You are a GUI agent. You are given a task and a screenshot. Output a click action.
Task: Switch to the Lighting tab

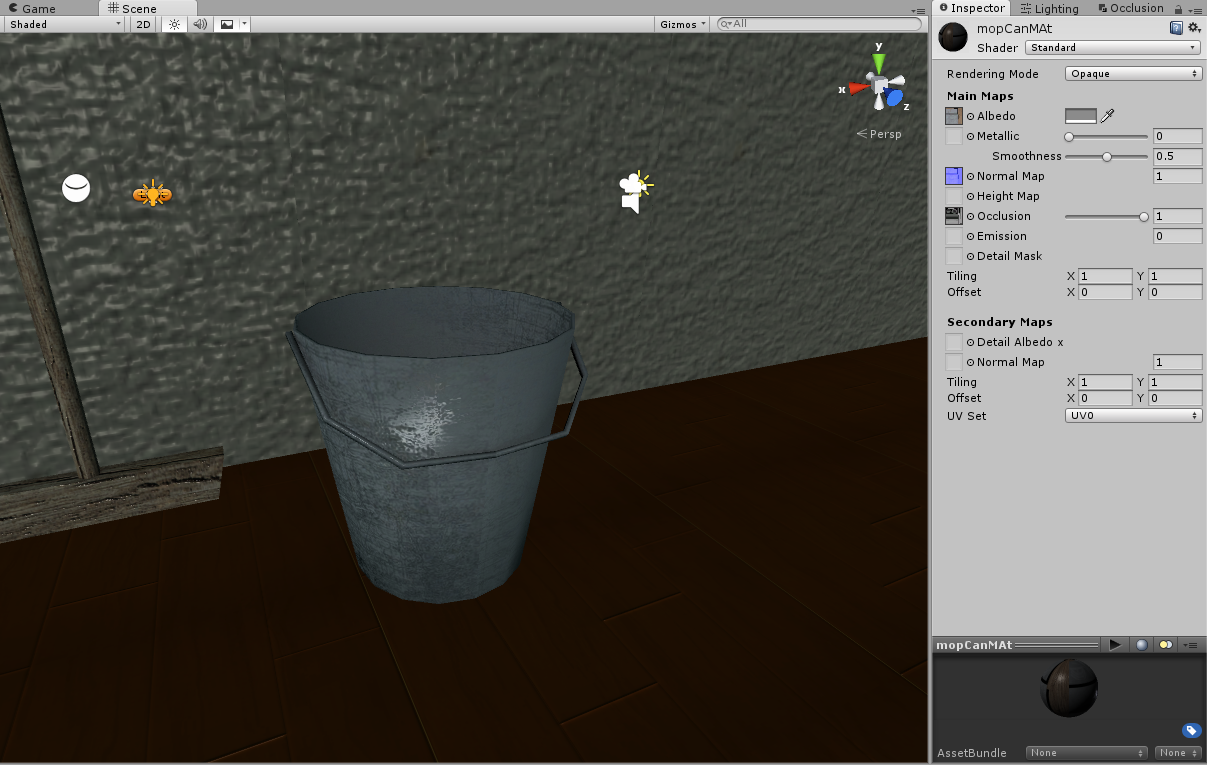tap(1049, 8)
